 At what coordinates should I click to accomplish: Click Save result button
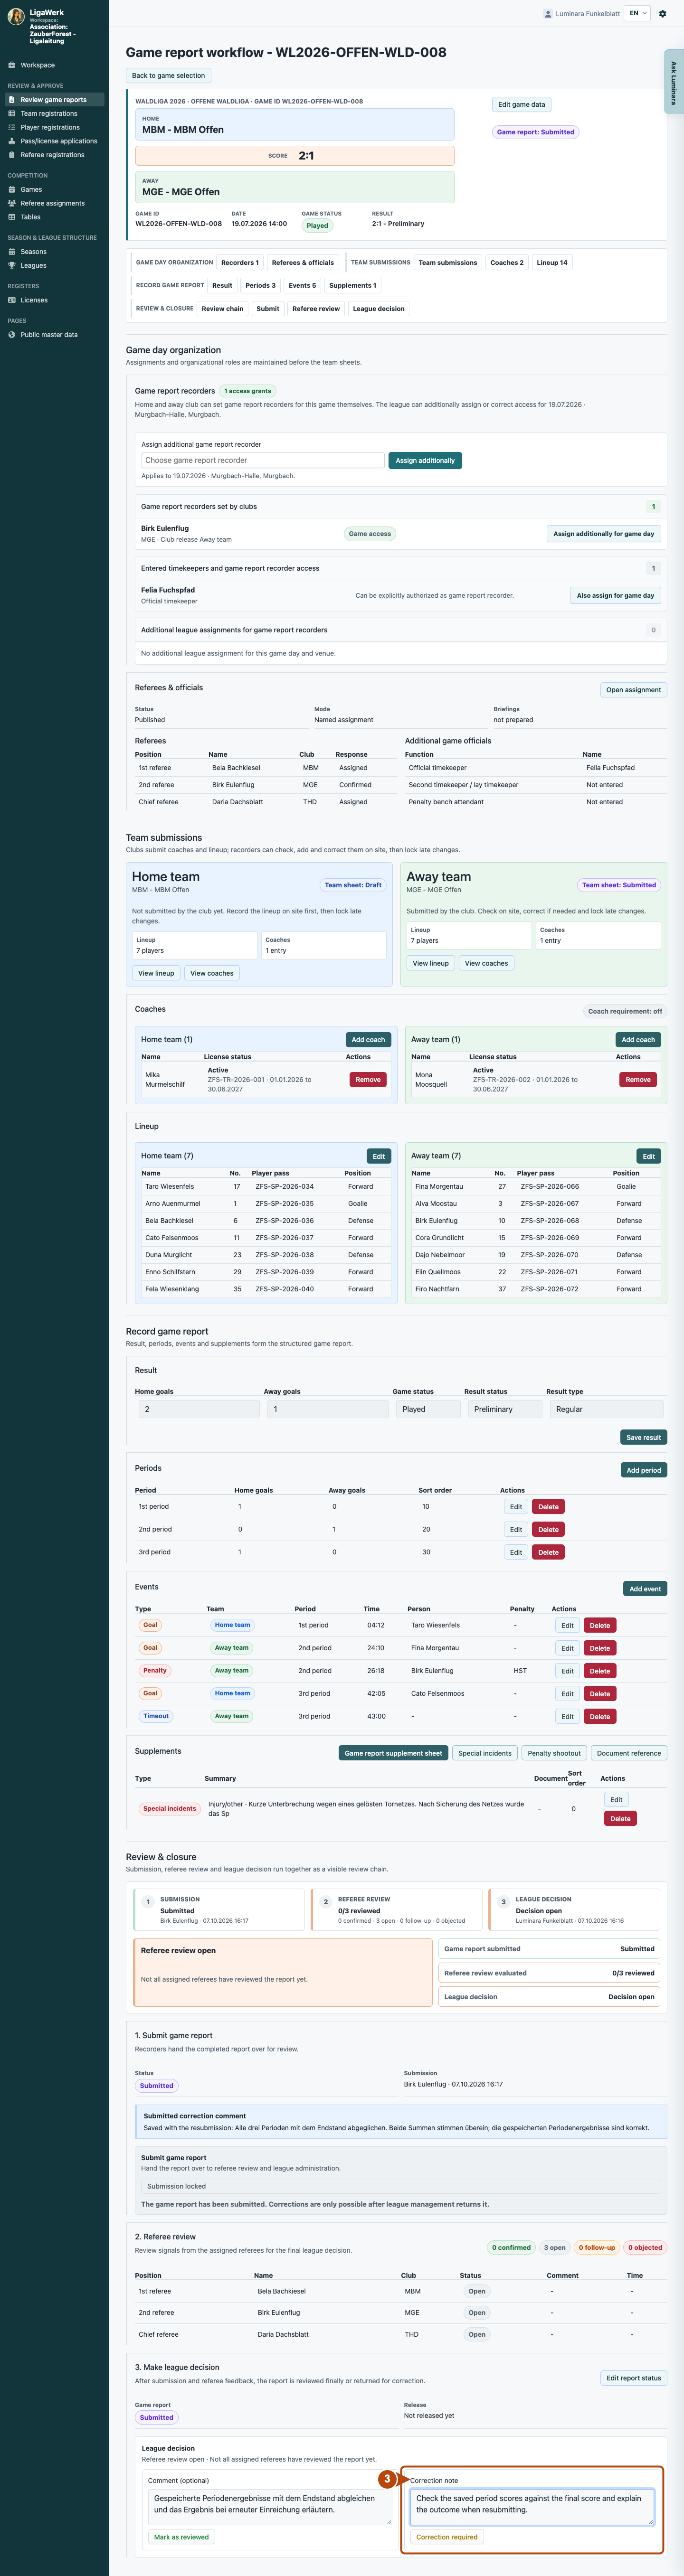643,1437
